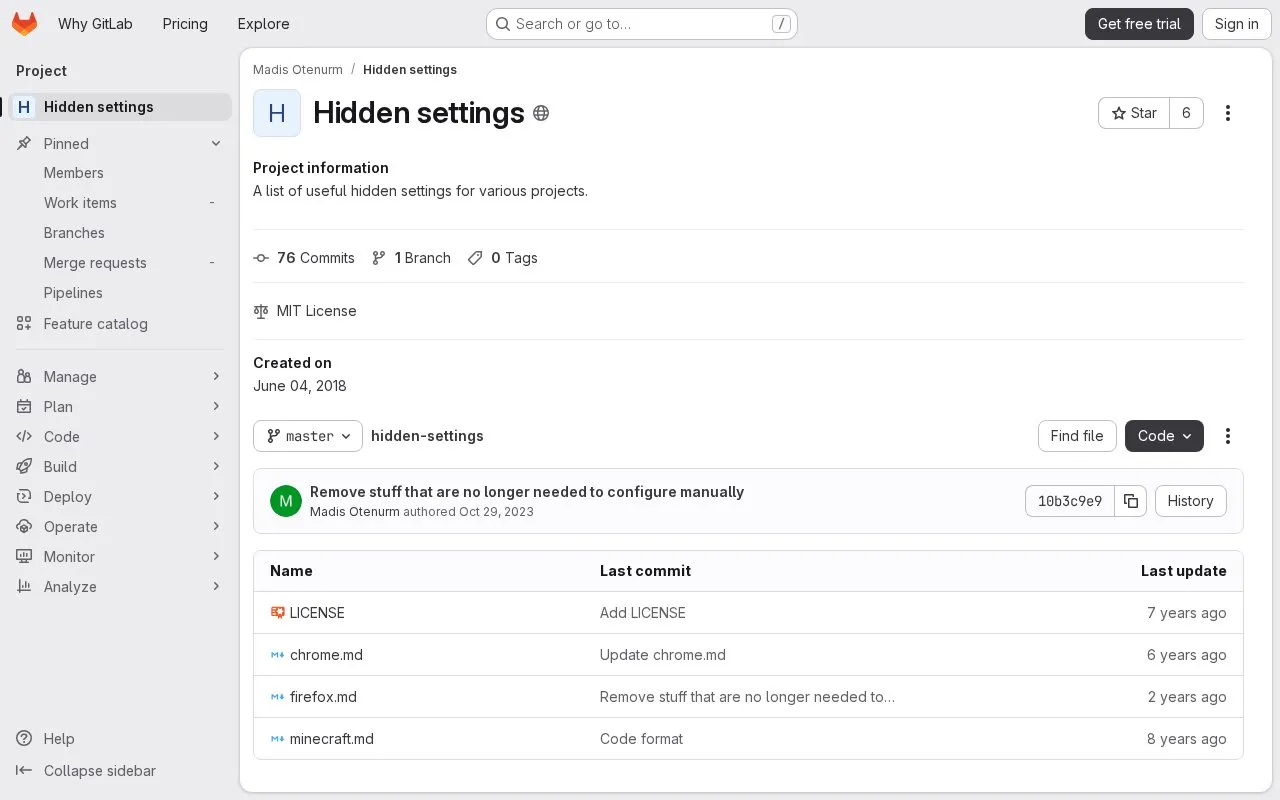Open the master branch dropdown
Viewport: 1280px width, 800px height.
308,436
